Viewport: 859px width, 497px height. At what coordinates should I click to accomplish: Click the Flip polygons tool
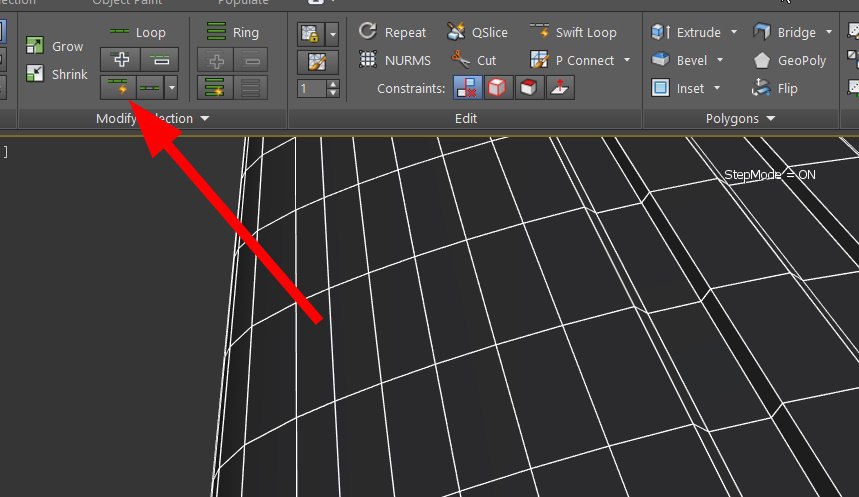[775, 88]
